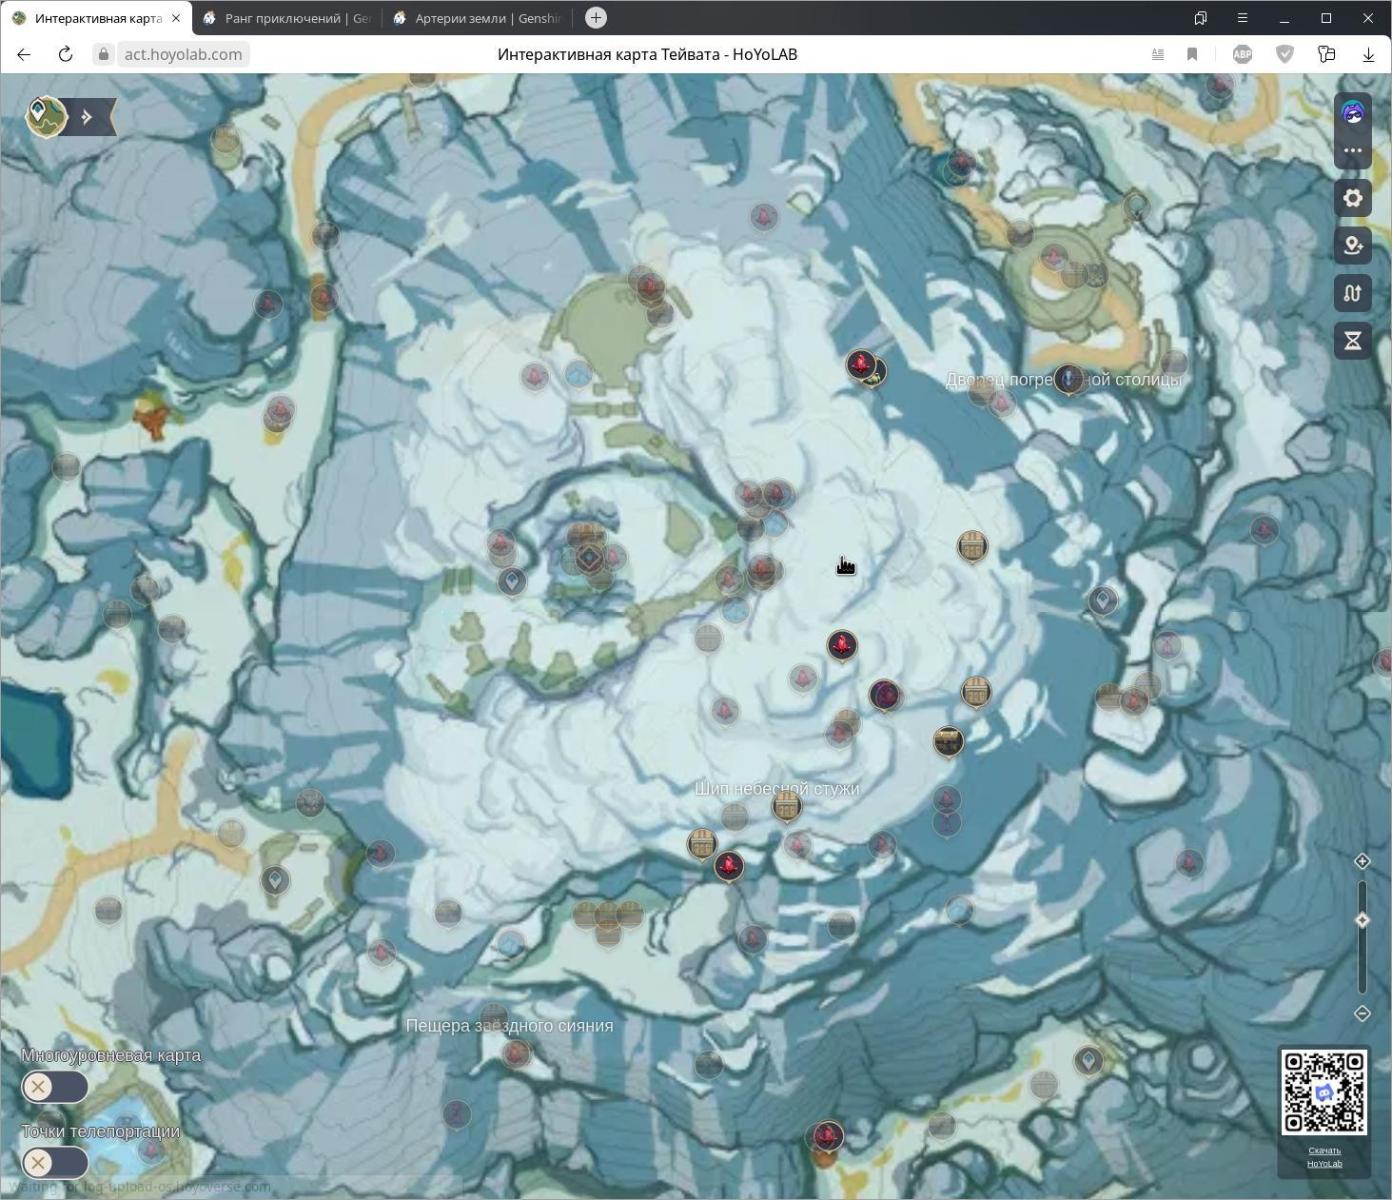The height and width of the screenshot is (1200, 1392).
Task: Open the shield protection extension icon
Action: pos(1285,54)
